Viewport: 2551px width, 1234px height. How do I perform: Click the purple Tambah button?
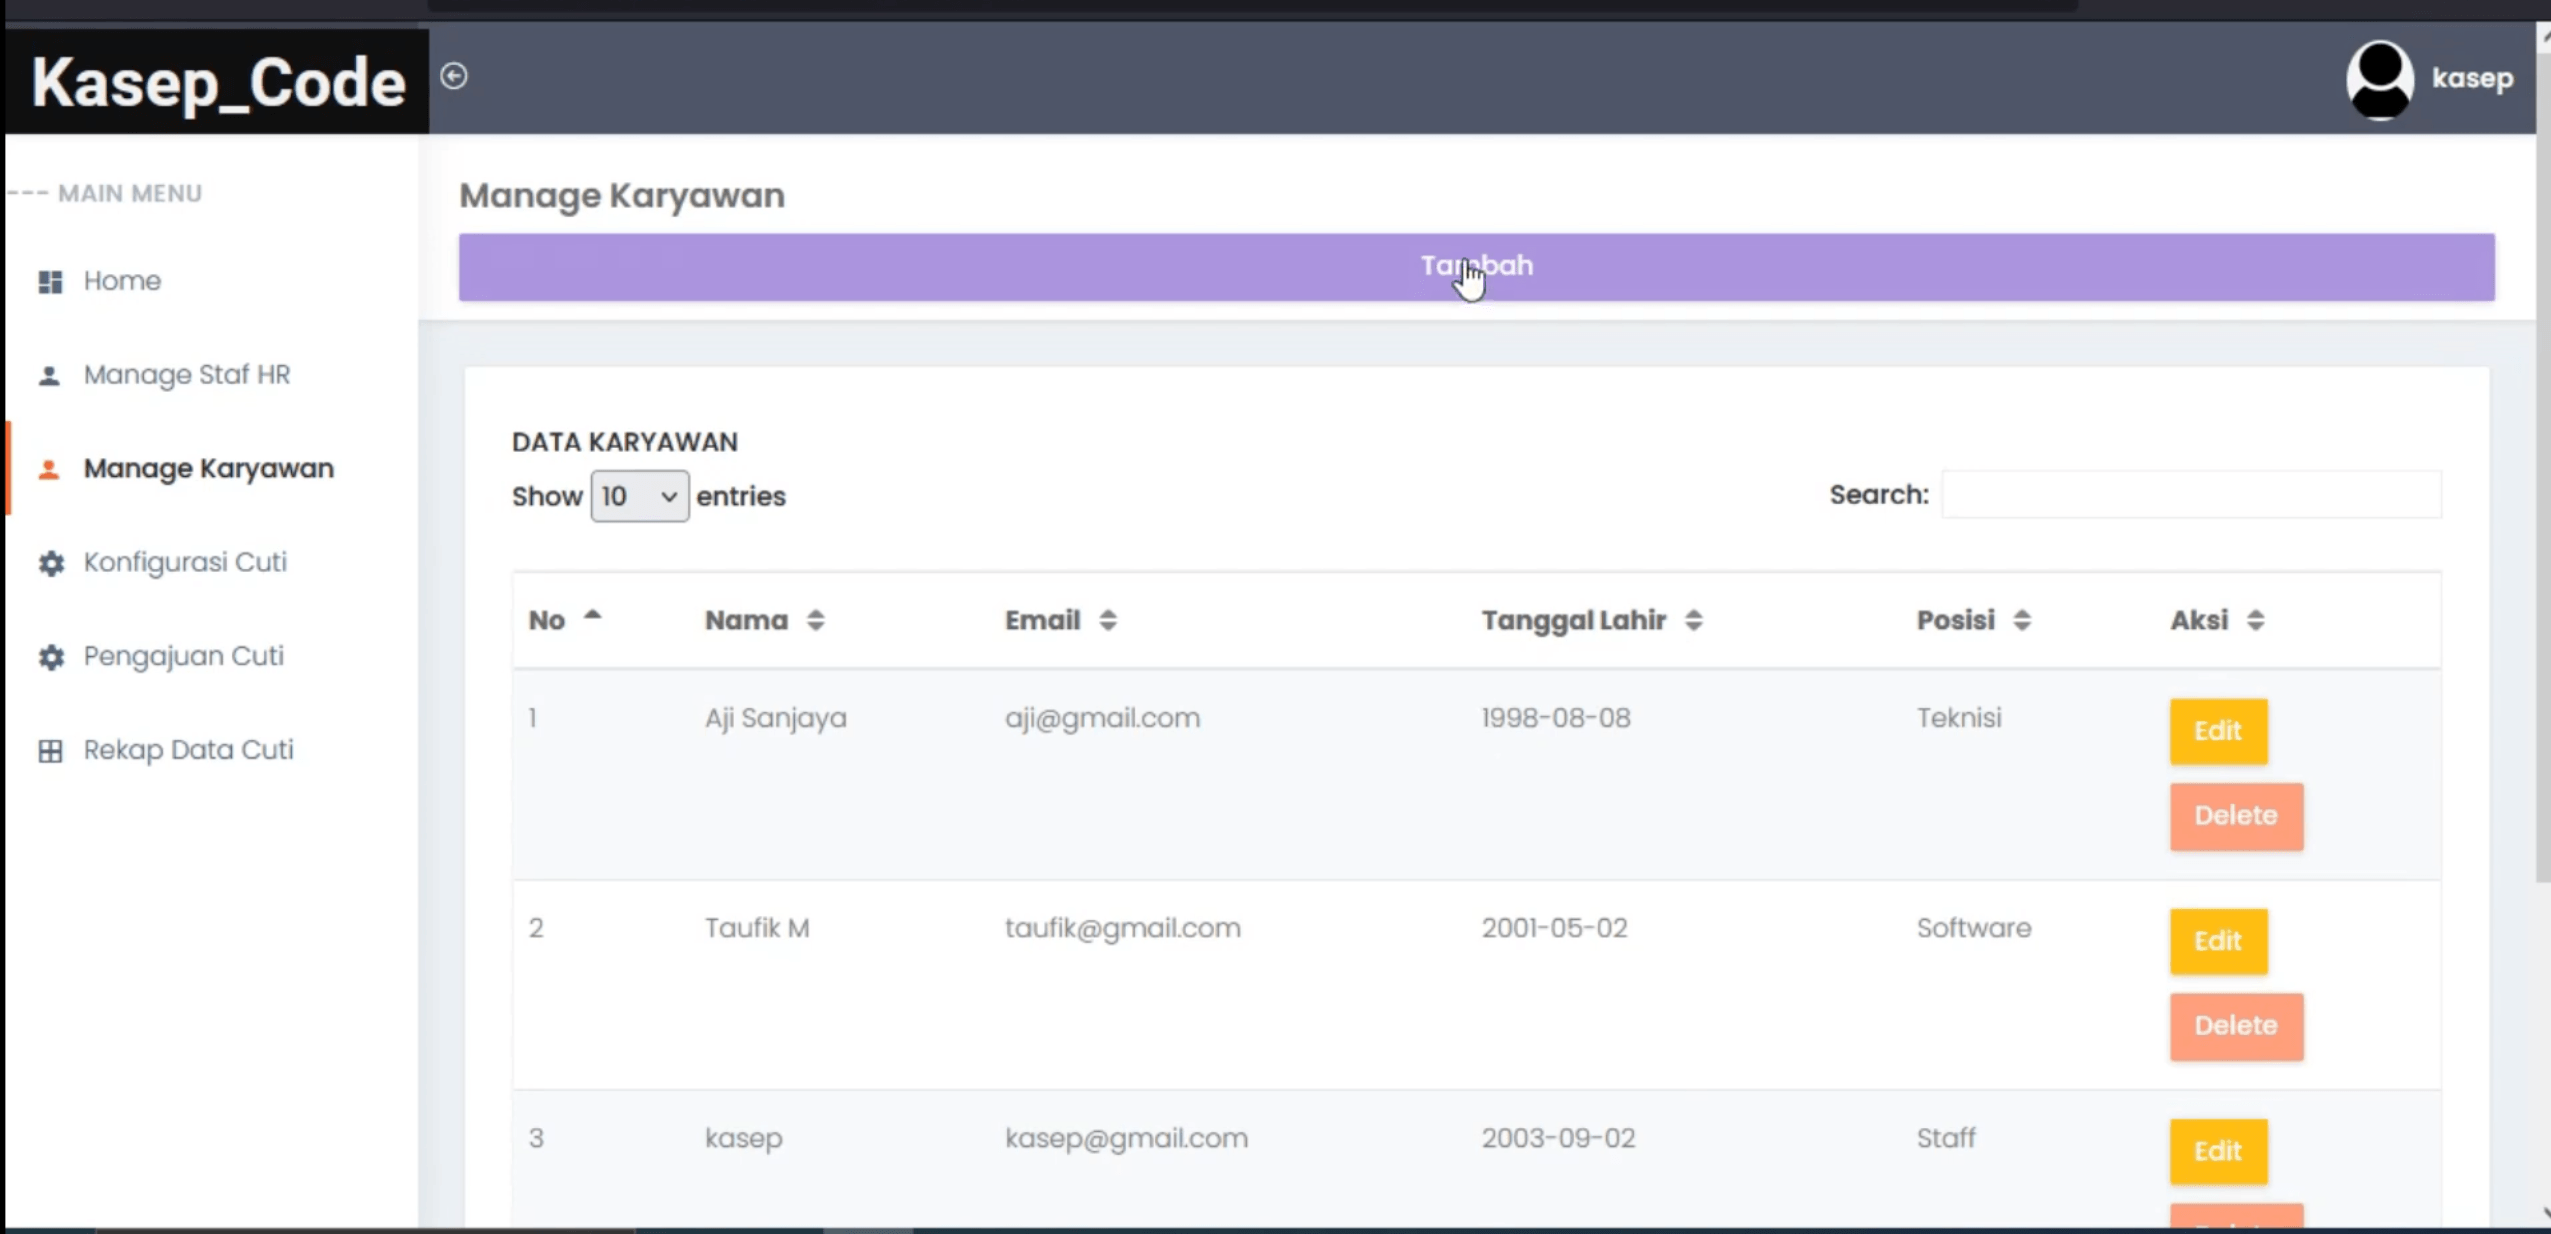[x=1476, y=267]
